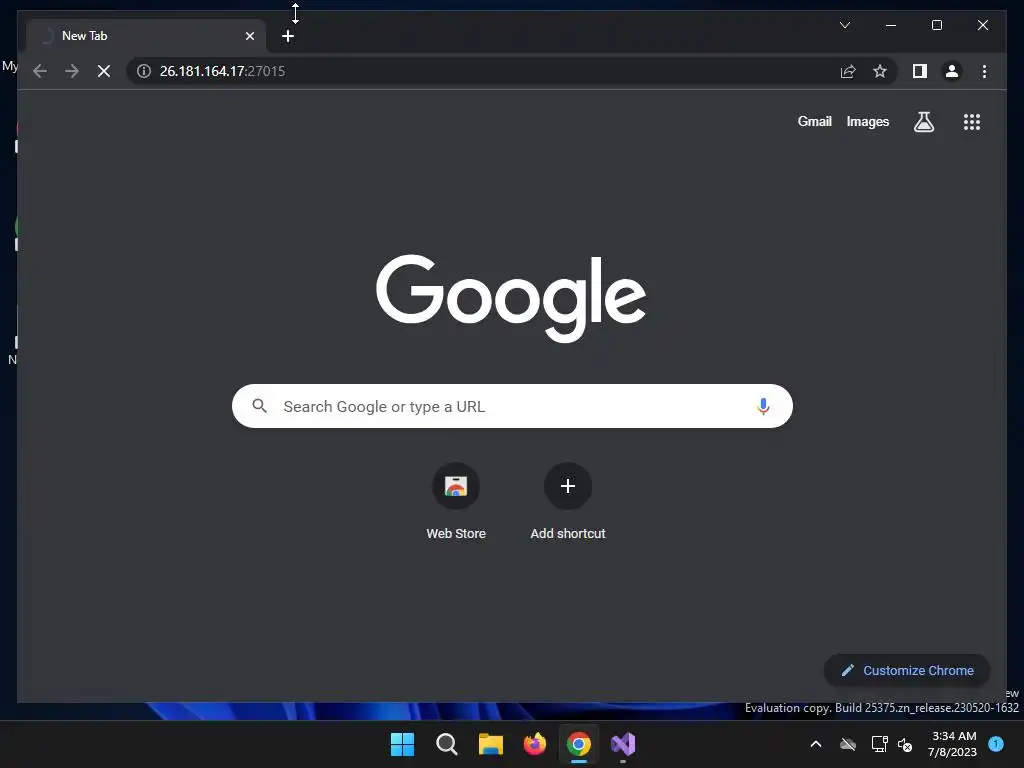Open the Google apps grid
The image size is (1024, 768).
(x=972, y=121)
